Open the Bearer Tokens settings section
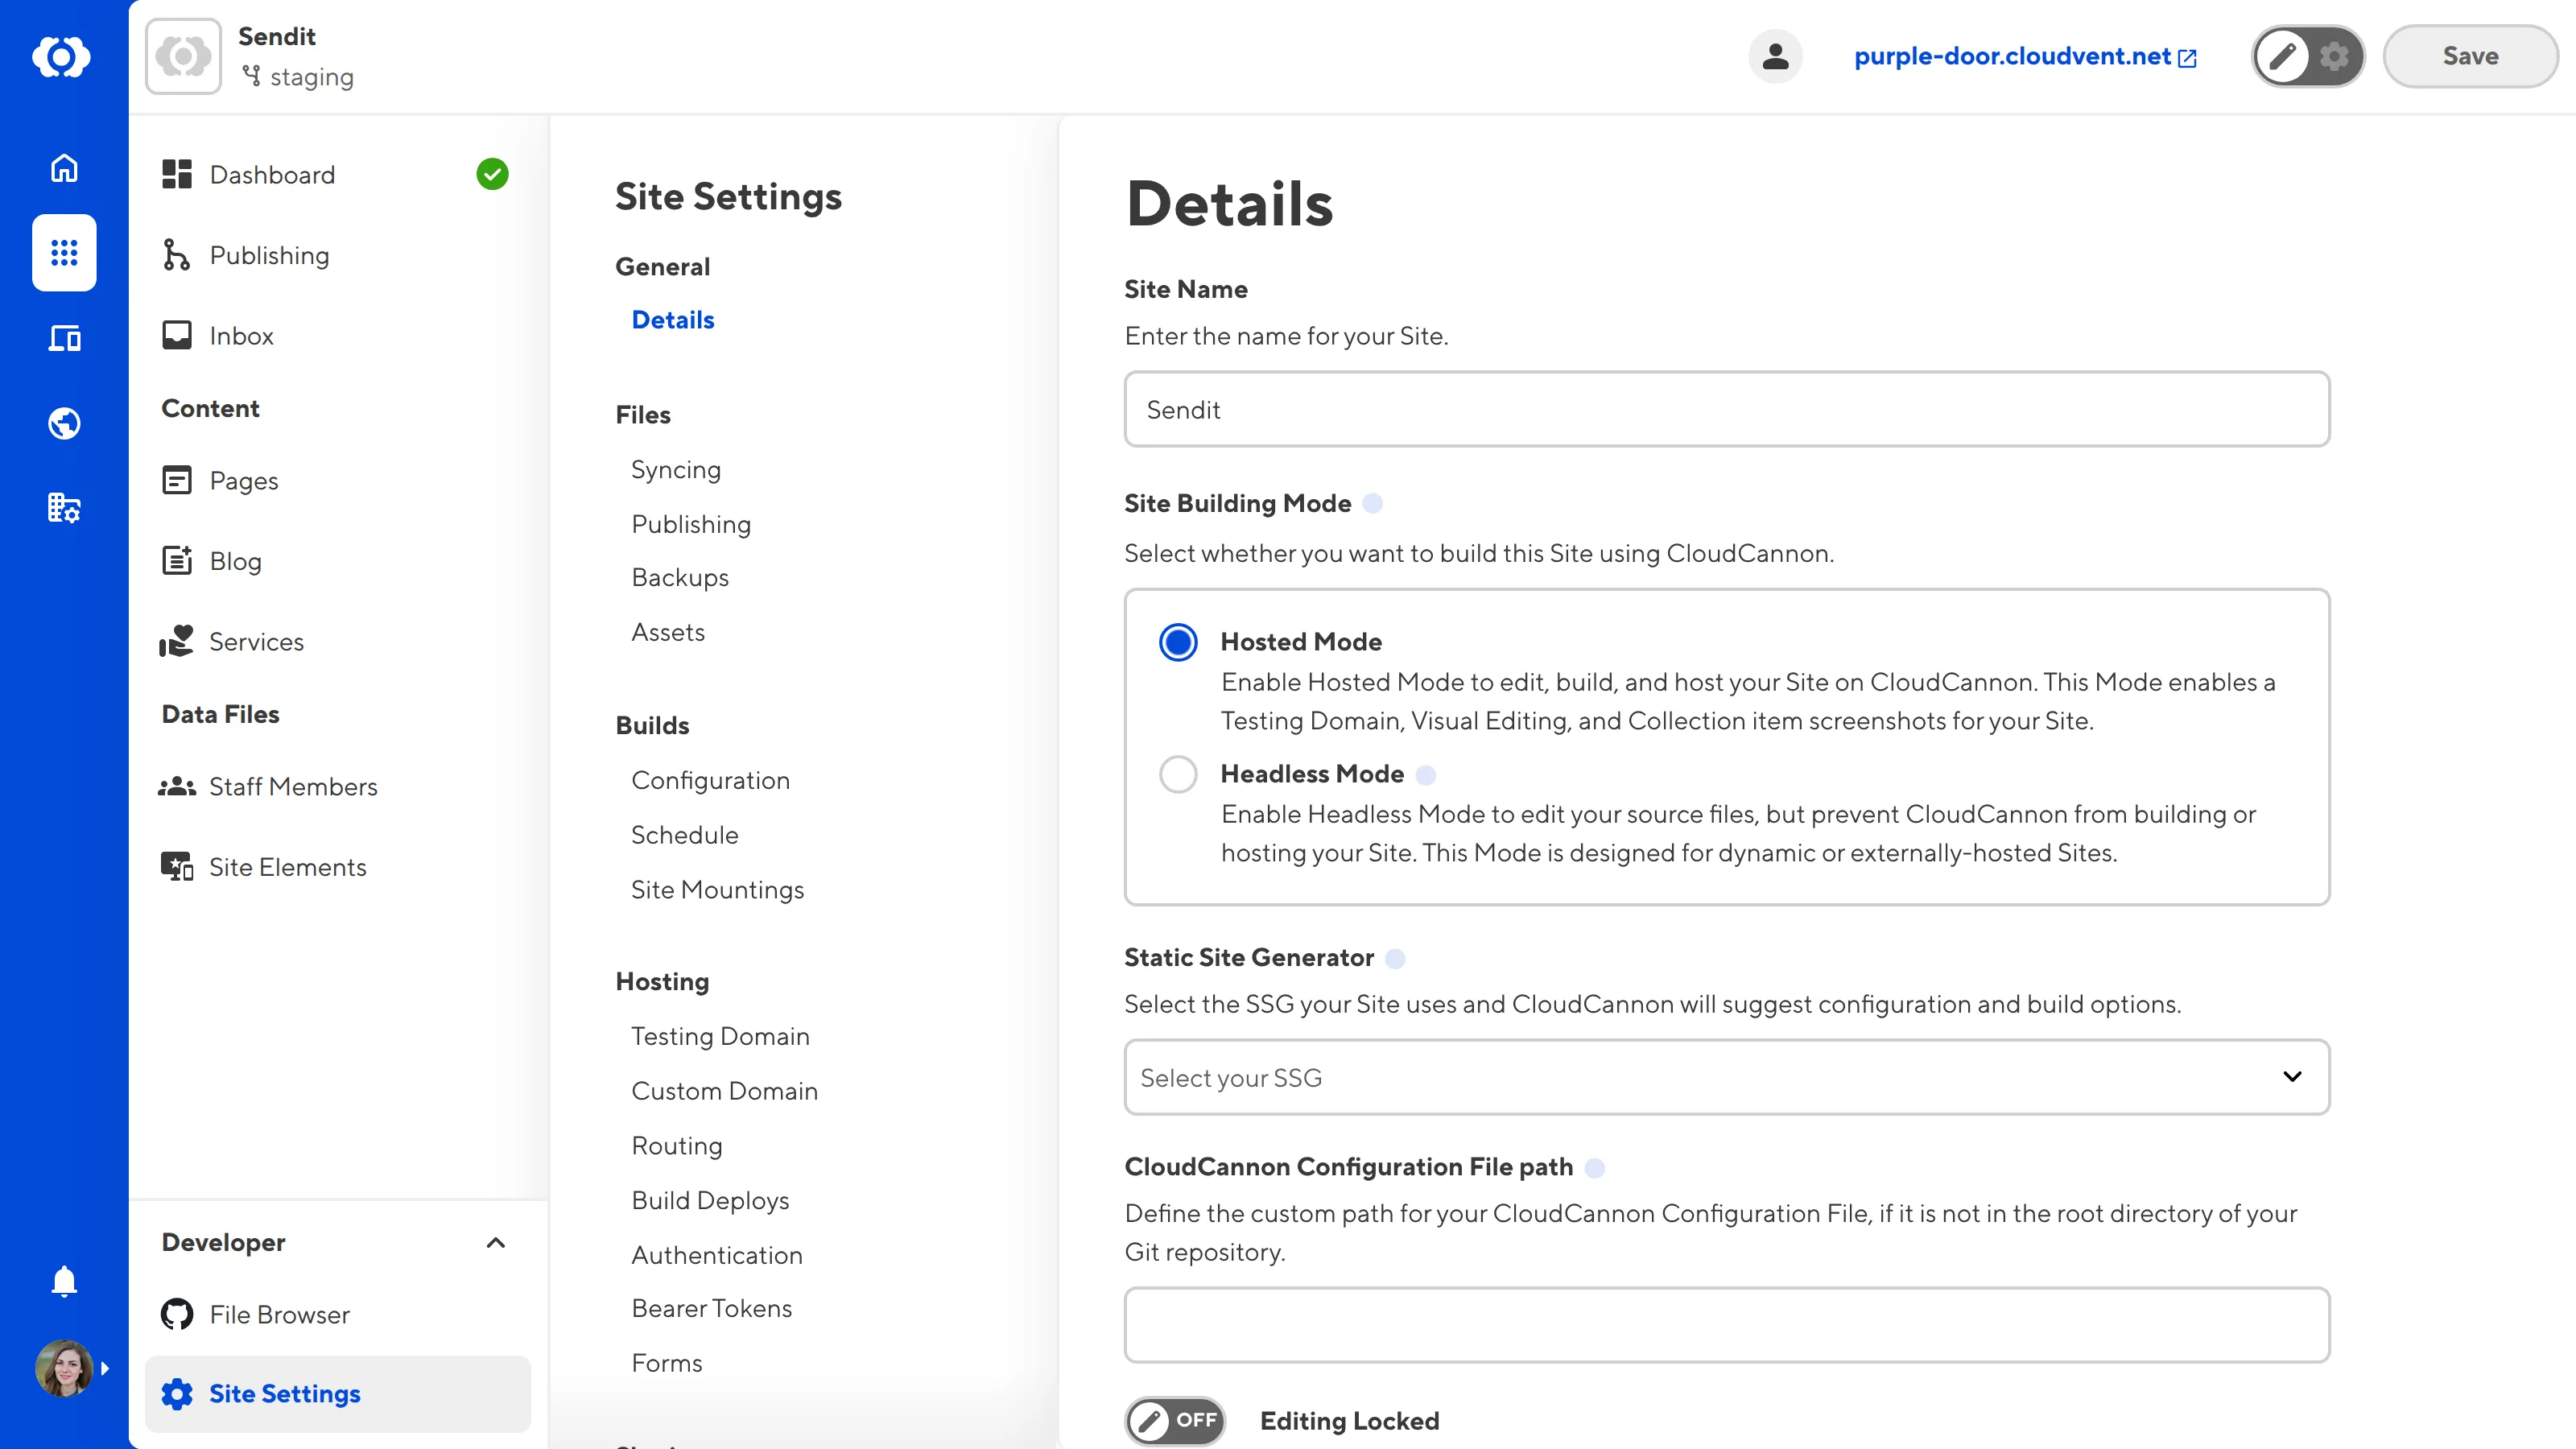The height and width of the screenshot is (1449, 2576). coord(711,1307)
